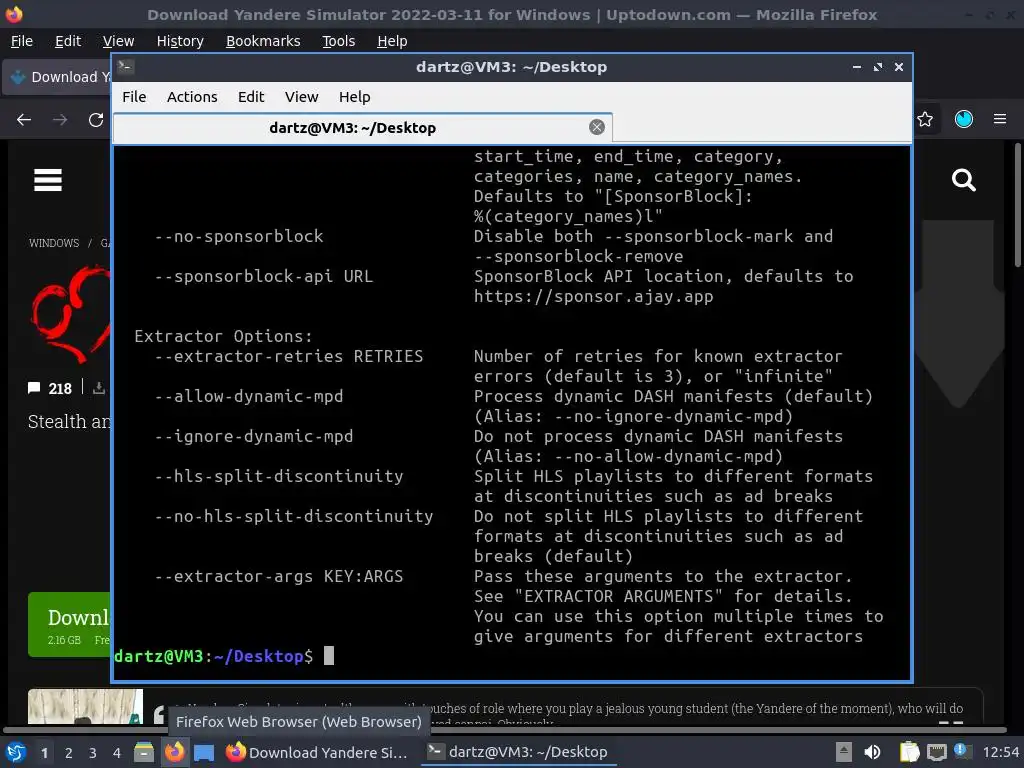Switch to workspace 4
This screenshot has width=1024, height=768.
pyautogui.click(x=117, y=753)
